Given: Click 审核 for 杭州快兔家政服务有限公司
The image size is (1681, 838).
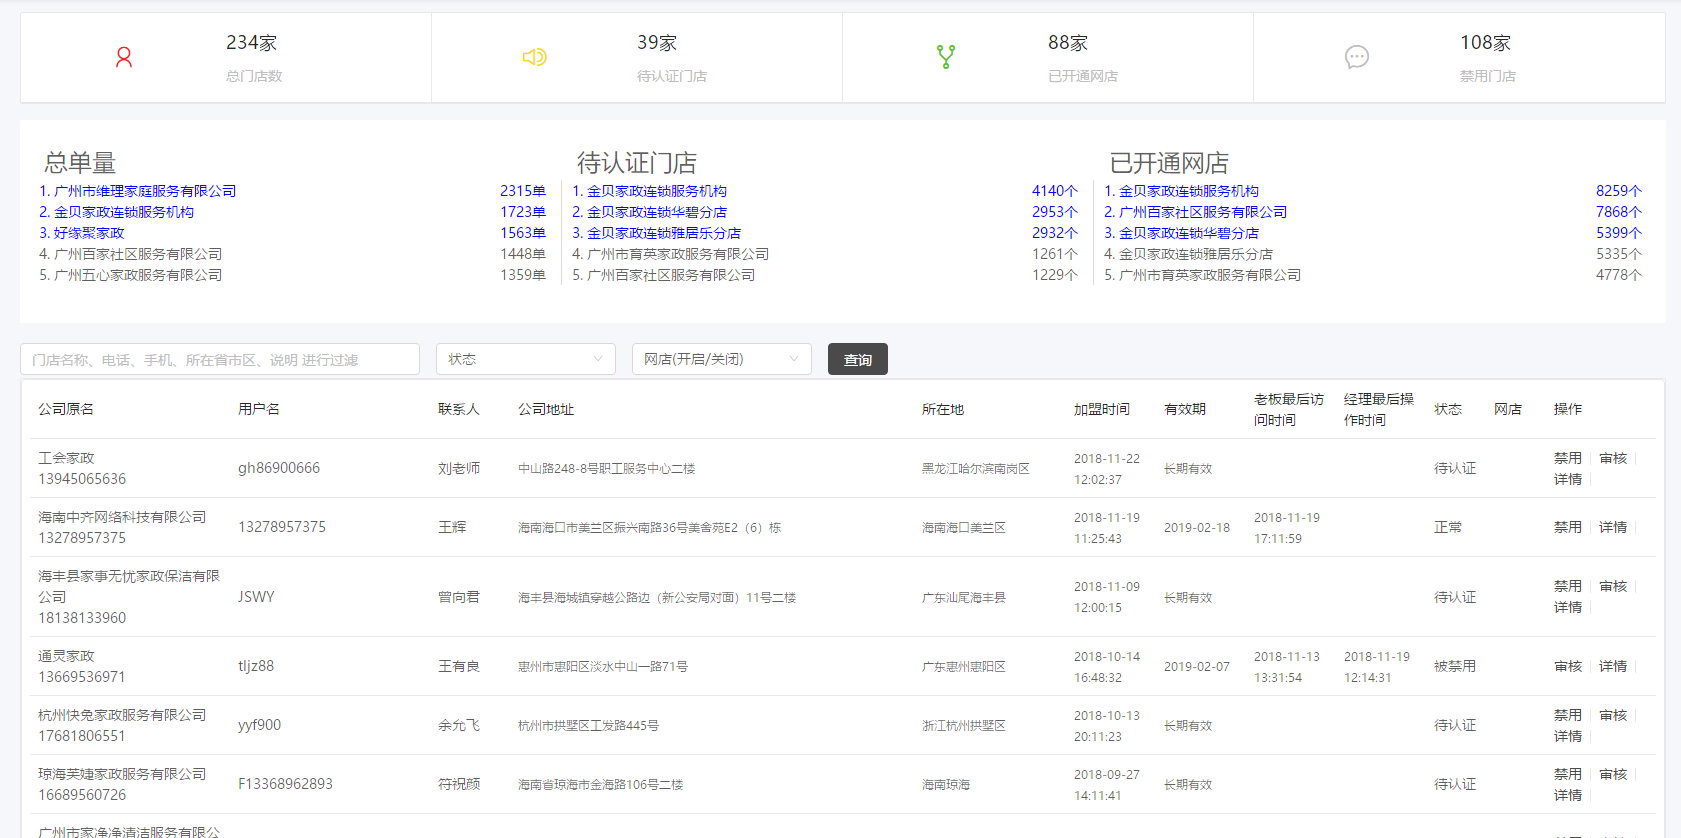Looking at the screenshot, I should click(x=1613, y=715).
